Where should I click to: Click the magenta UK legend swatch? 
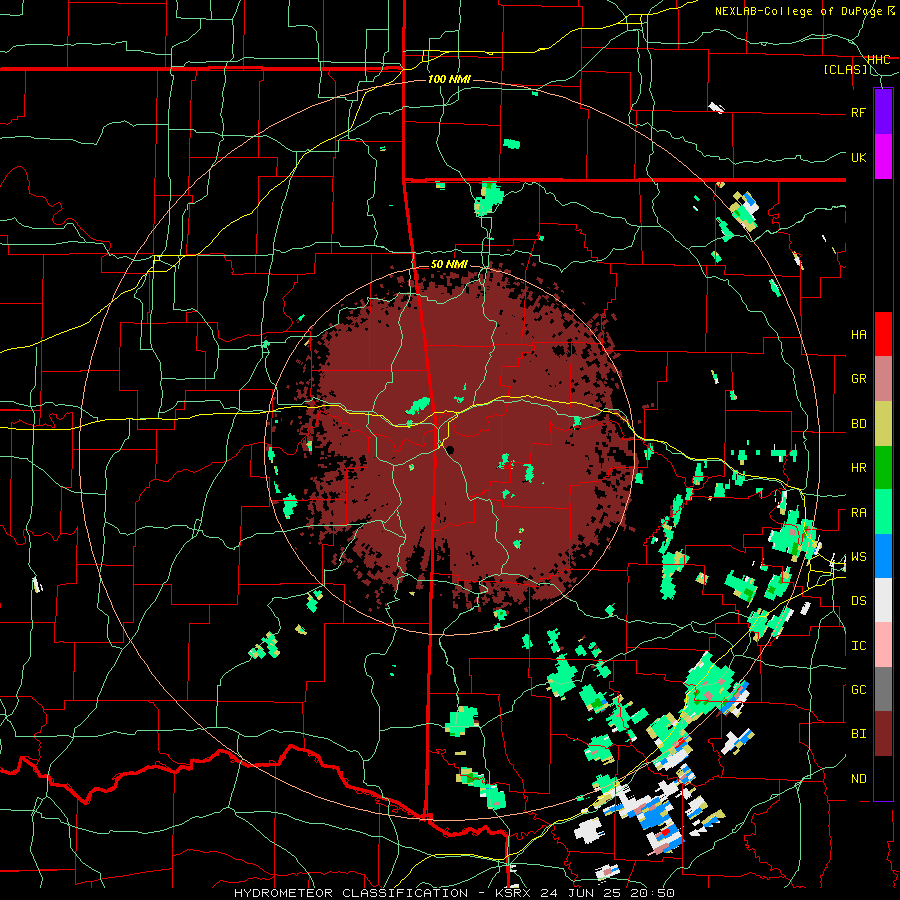coord(883,157)
